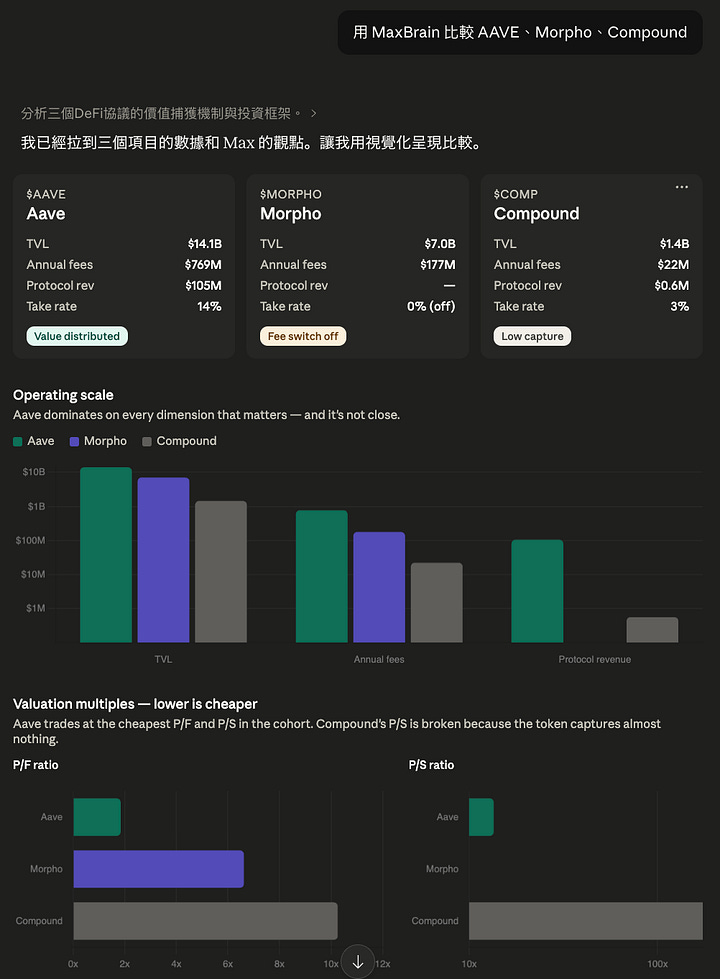Click Aave take rate value 14%
Image resolution: width=720 pixels, height=979 pixels.
[209, 307]
